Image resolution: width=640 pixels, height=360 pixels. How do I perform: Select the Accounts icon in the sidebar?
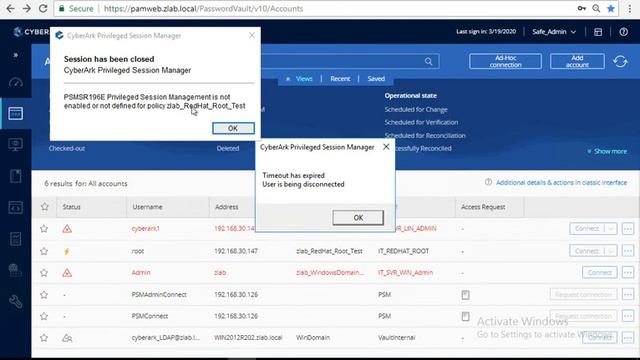pos(16,113)
